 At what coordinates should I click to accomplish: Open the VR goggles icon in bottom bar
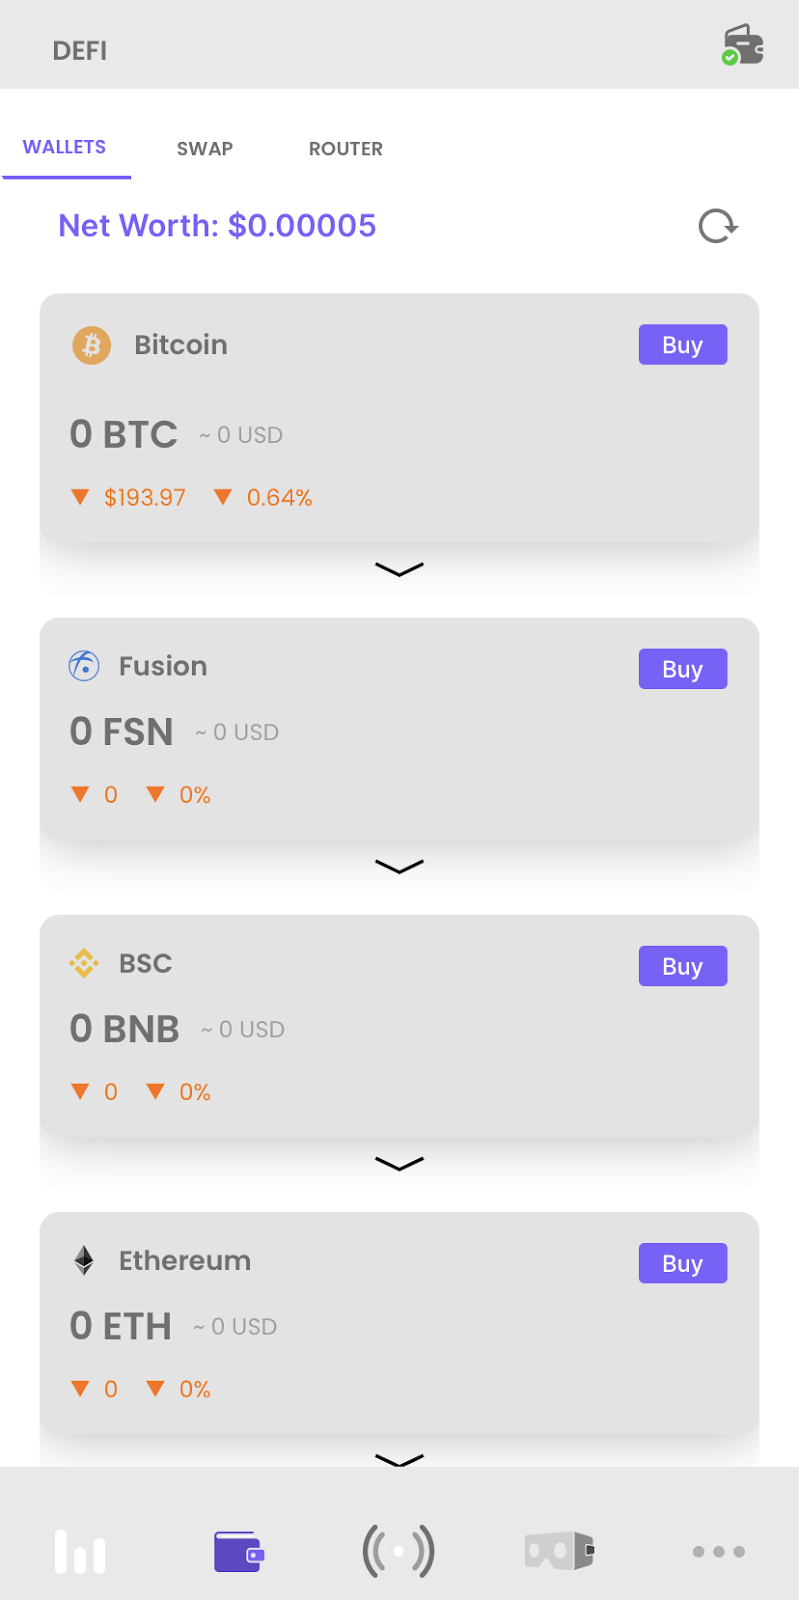coord(559,1551)
